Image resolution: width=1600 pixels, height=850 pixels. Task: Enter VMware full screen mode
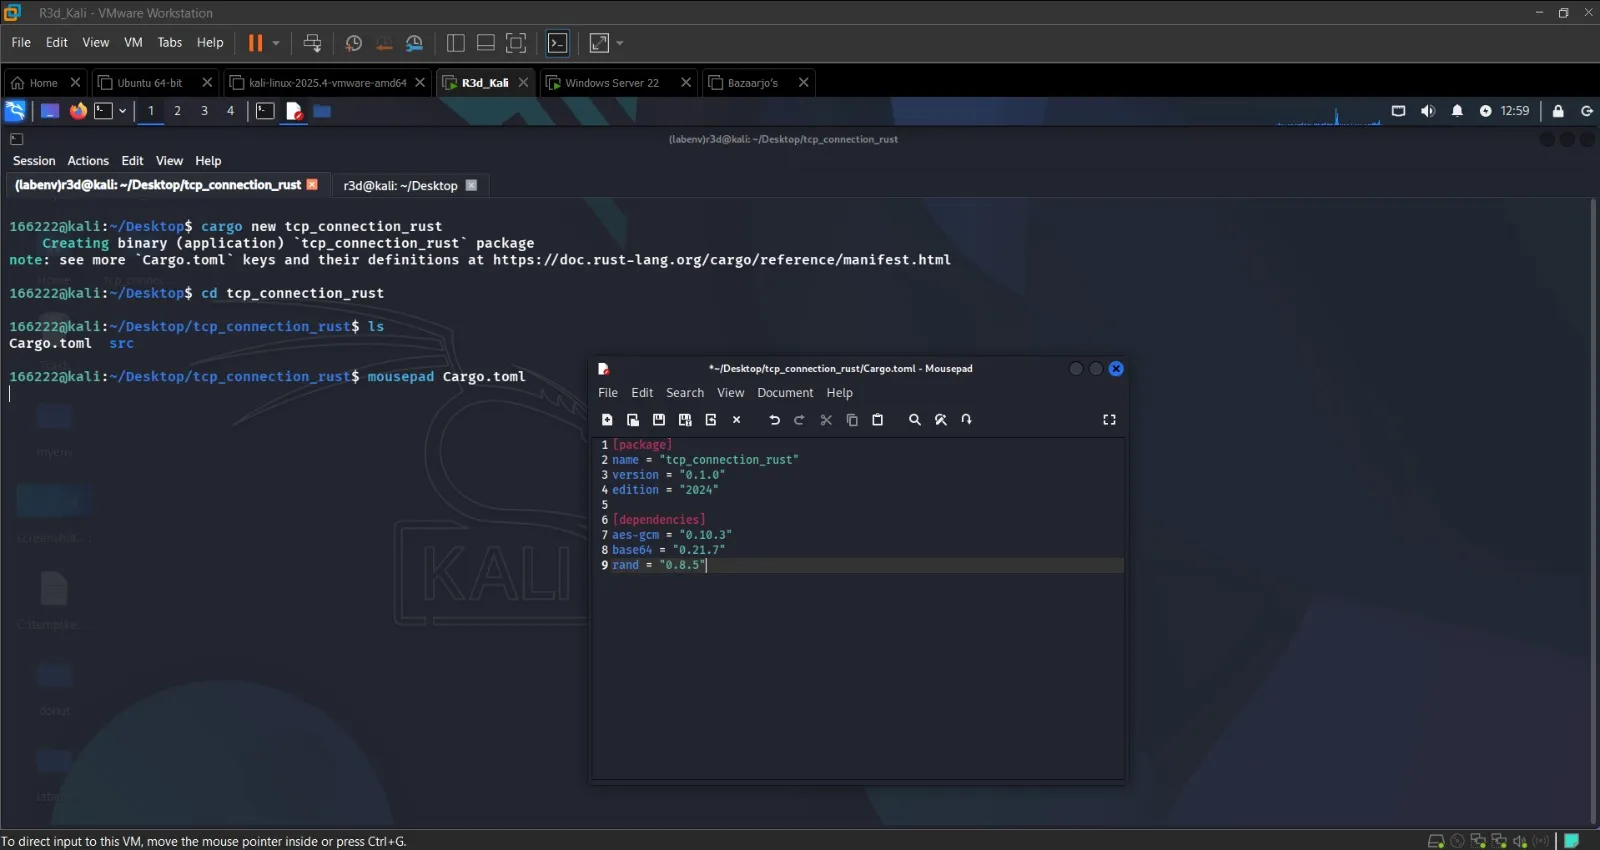click(516, 43)
